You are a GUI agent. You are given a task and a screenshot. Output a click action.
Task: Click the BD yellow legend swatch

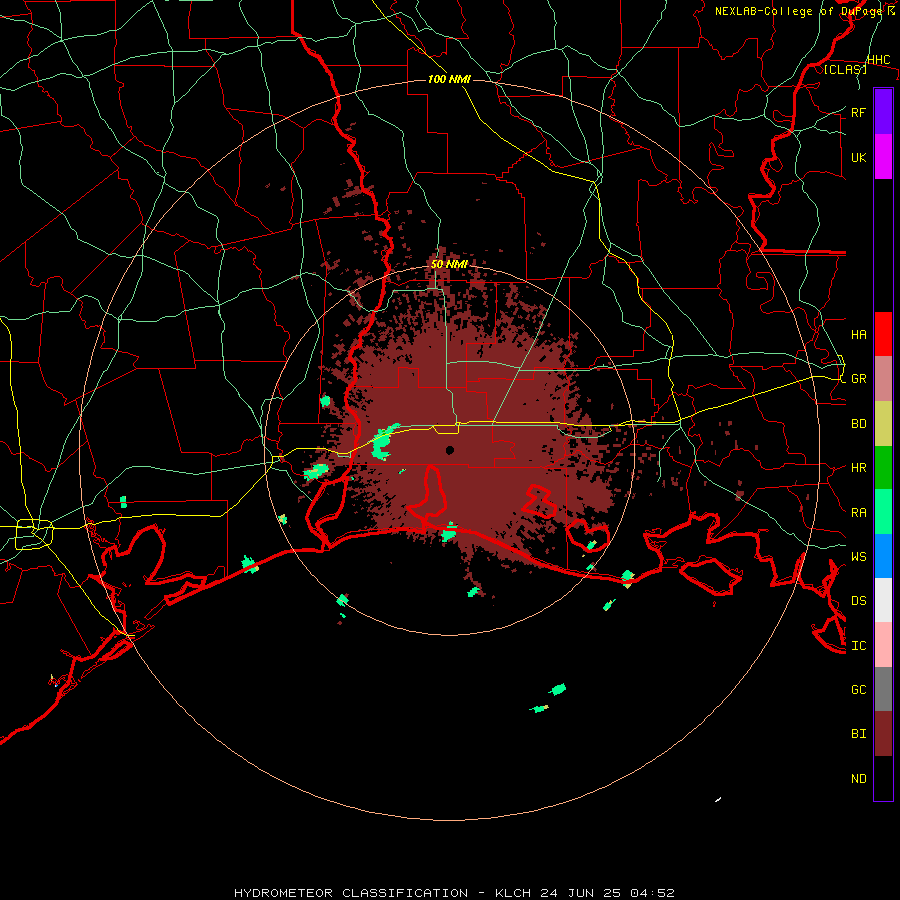tap(883, 424)
